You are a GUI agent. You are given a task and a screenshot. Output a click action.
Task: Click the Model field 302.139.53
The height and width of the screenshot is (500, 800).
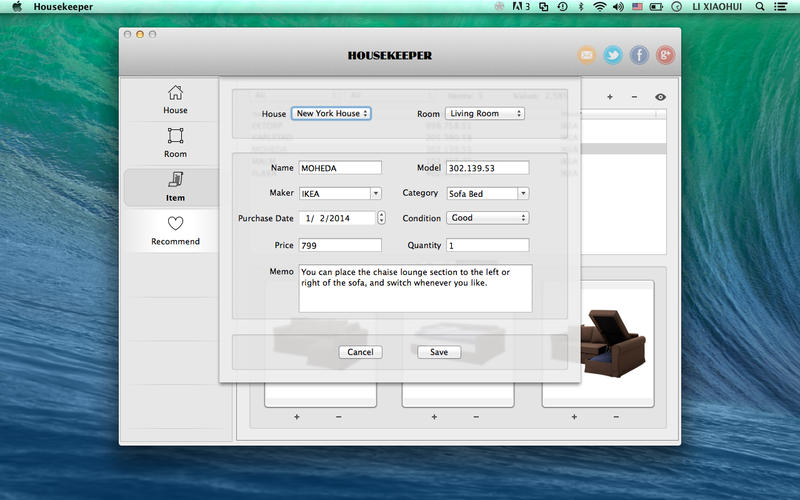pos(487,168)
